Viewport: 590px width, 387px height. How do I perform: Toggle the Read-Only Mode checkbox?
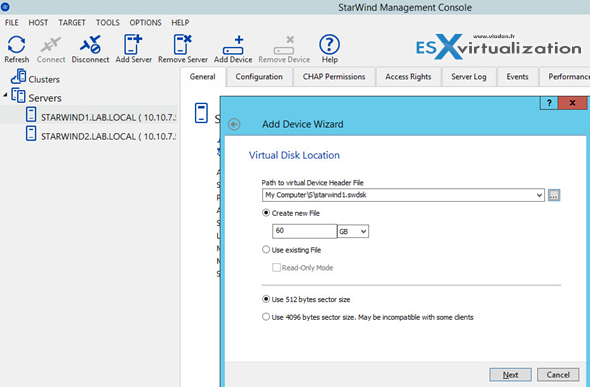pos(276,267)
